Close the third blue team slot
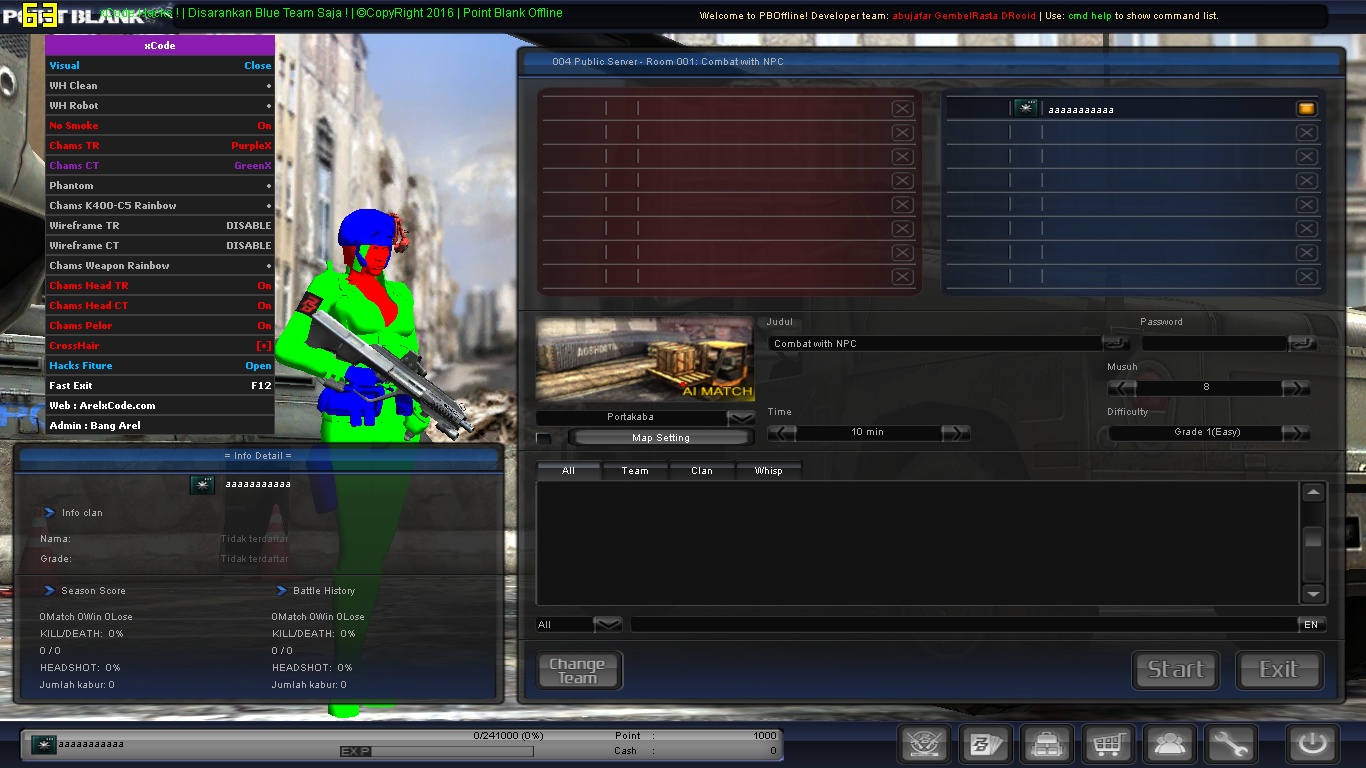Viewport: 1366px width, 768px height. click(x=1306, y=157)
